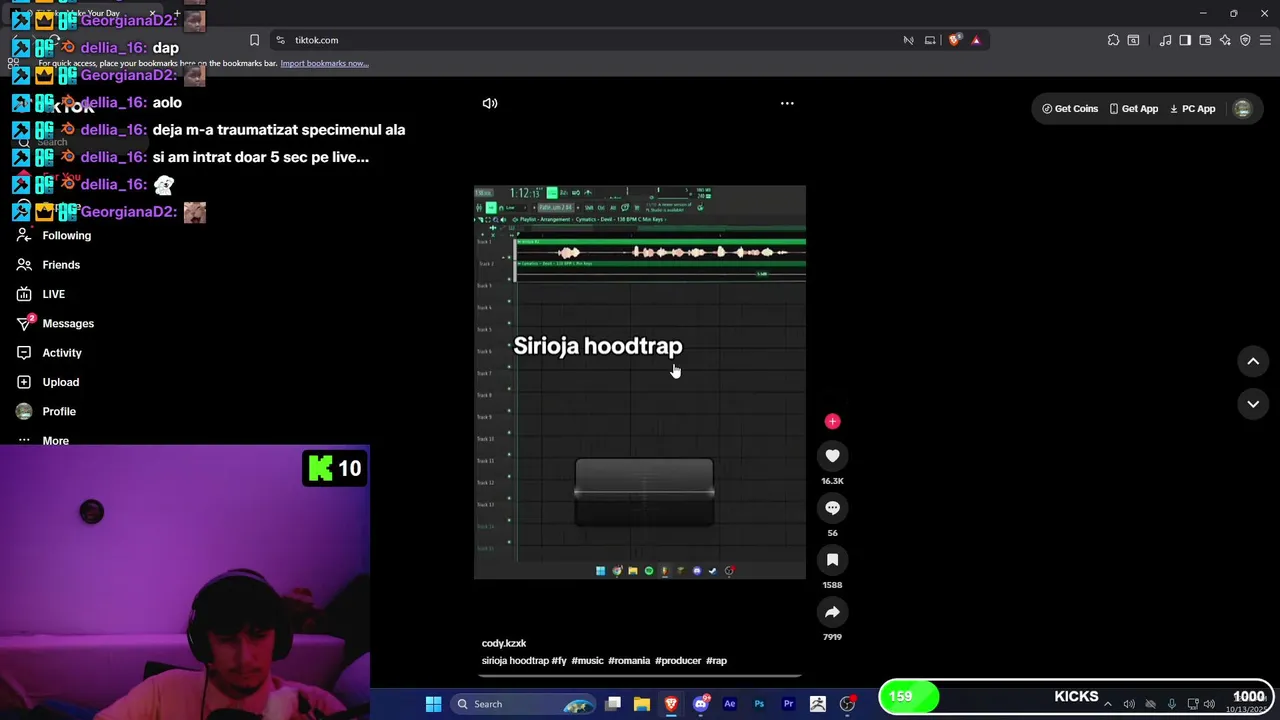The image size is (1280, 720).
Task: Open Photoshop from the taskbar
Action: [x=759, y=704]
